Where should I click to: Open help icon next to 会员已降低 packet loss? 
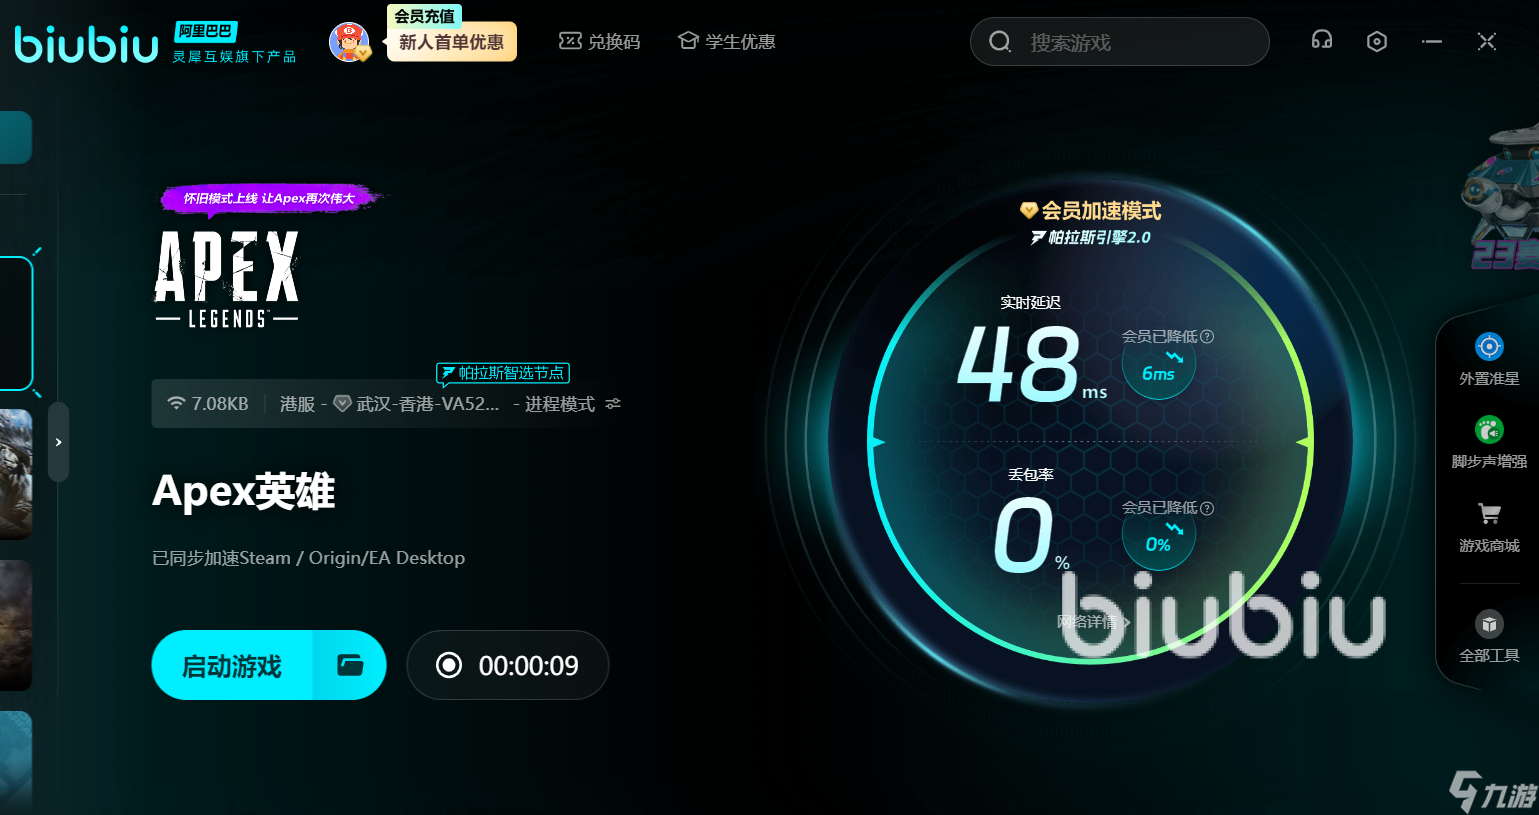pyautogui.click(x=1207, y=507)
